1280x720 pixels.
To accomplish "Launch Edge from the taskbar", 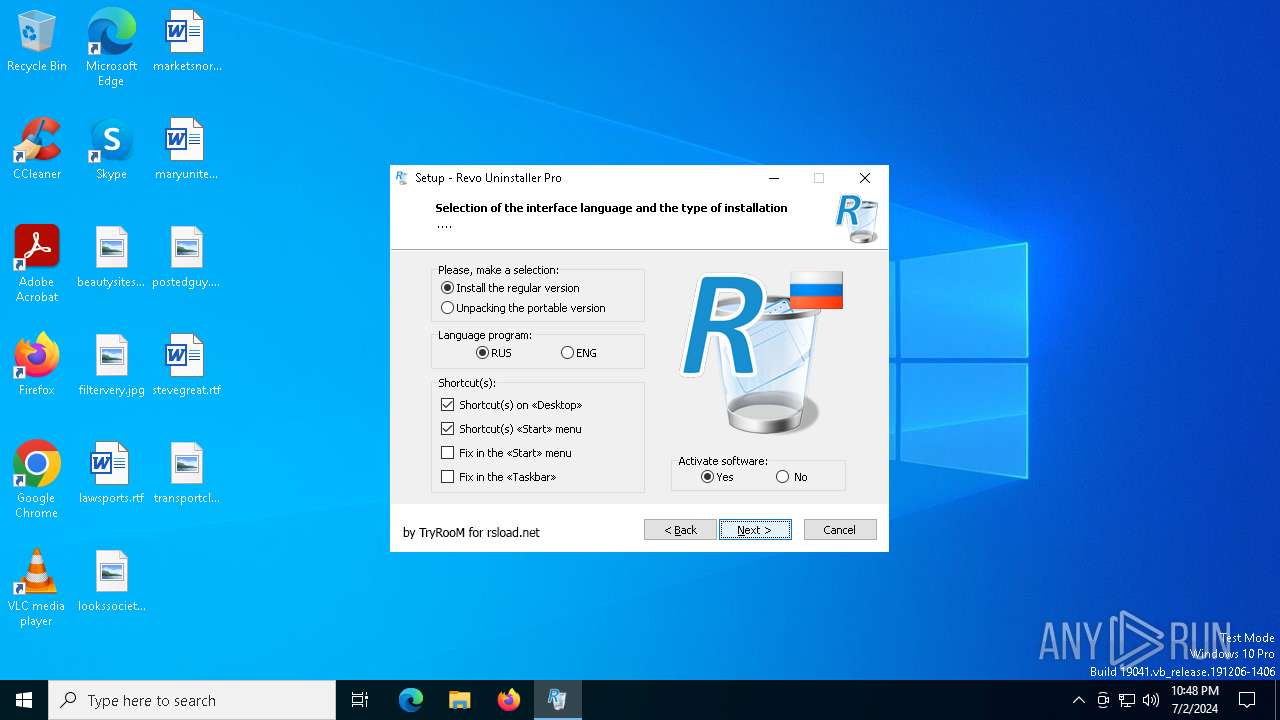I will [x=411, y=700].
